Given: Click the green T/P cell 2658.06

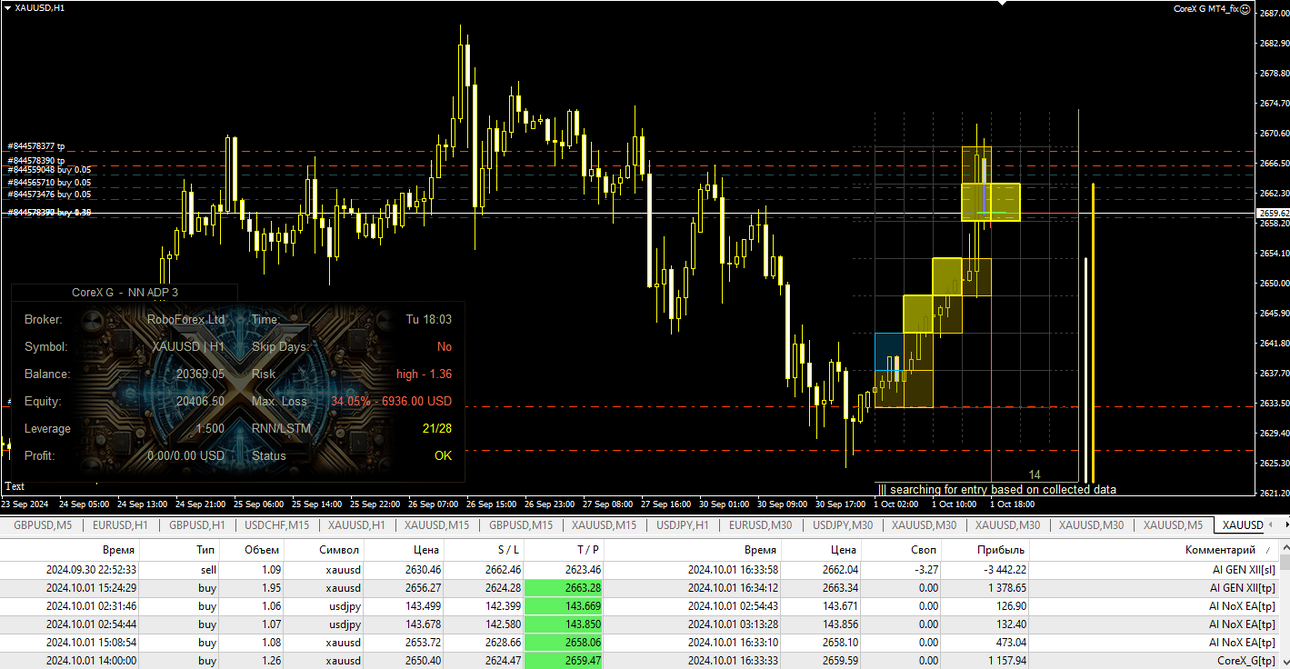Looking at the screenshot, I should click(x=566, y=642).
